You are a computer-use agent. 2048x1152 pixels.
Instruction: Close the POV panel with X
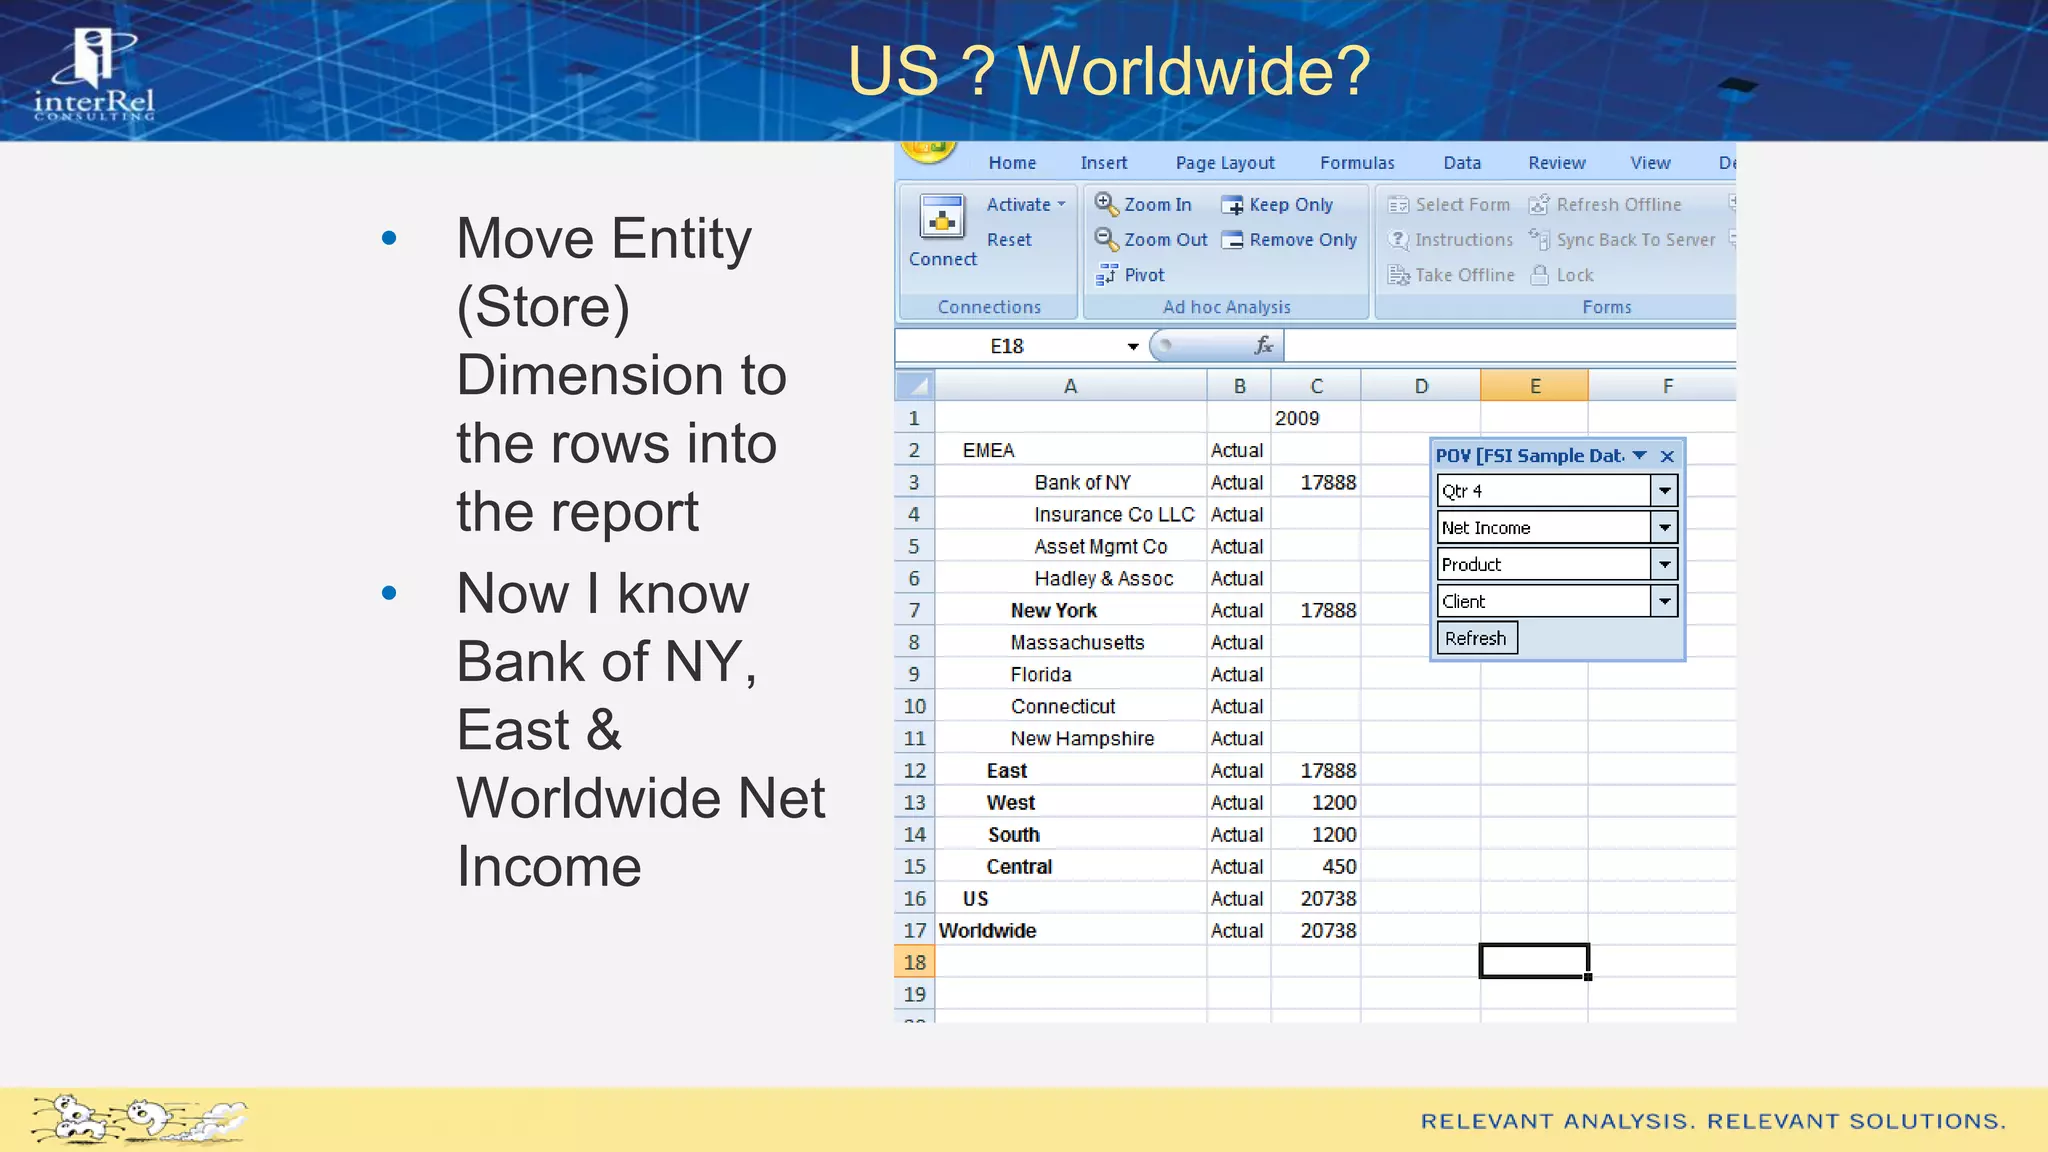1667,456
